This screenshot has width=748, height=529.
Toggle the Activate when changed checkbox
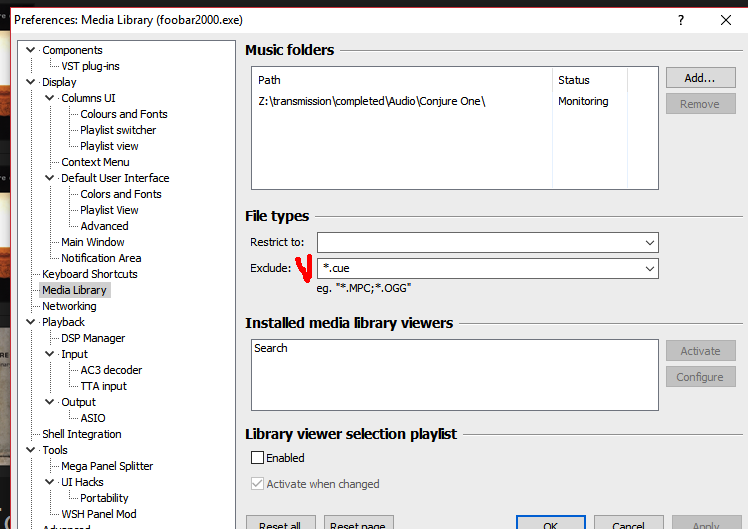[258, 484]
